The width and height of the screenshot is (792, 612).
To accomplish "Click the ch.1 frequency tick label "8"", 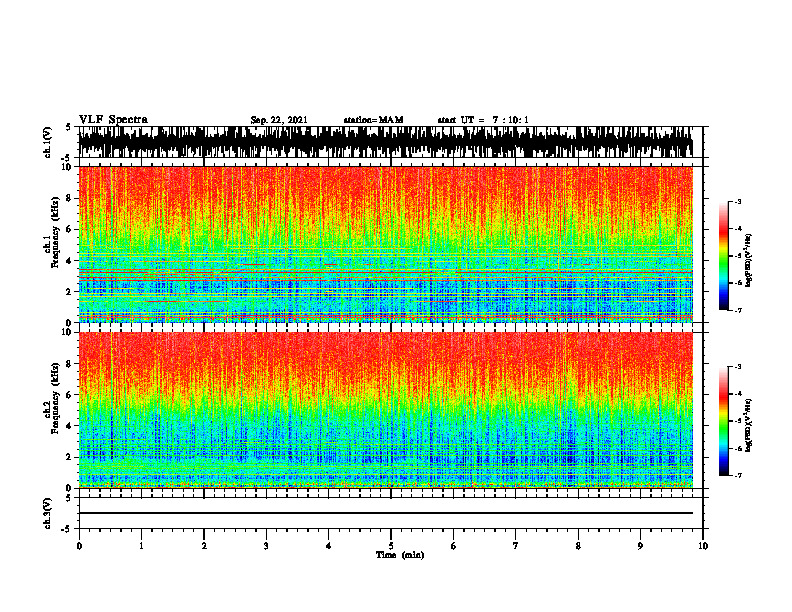I will (x=70, y=198).
